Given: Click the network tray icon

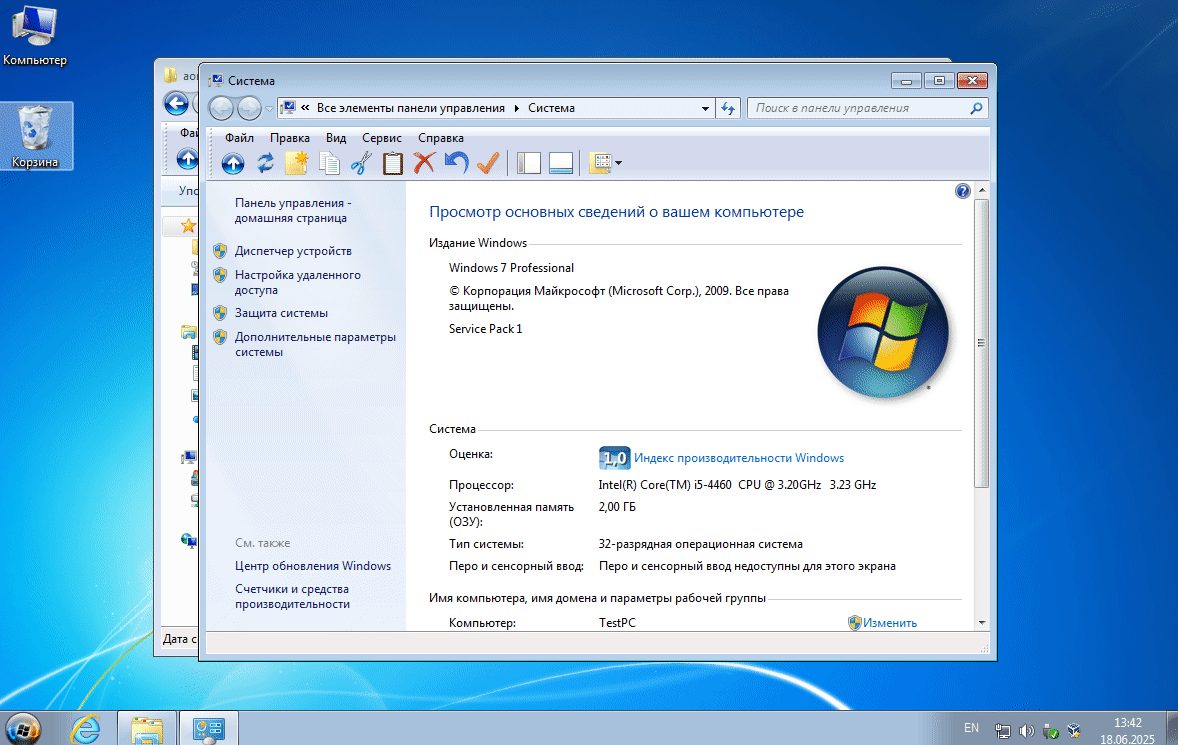Looking at the screenshot, I should pyautogui.click(x=1002, y=730).
